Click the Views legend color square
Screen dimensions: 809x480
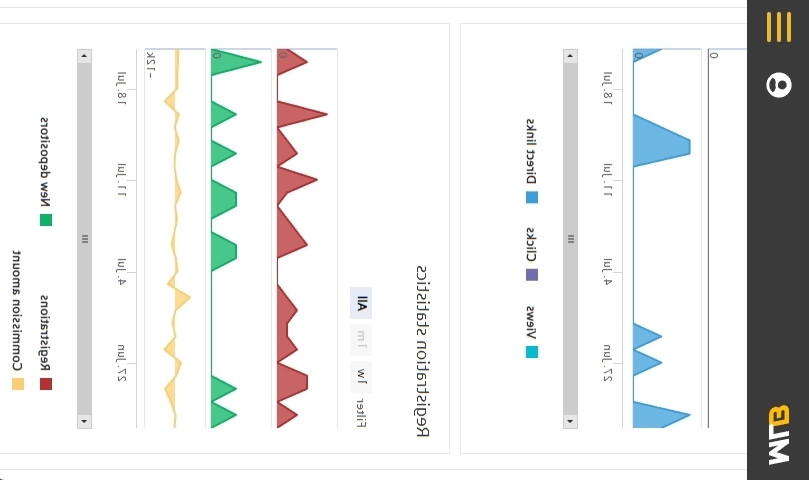[x=532, y=351]
